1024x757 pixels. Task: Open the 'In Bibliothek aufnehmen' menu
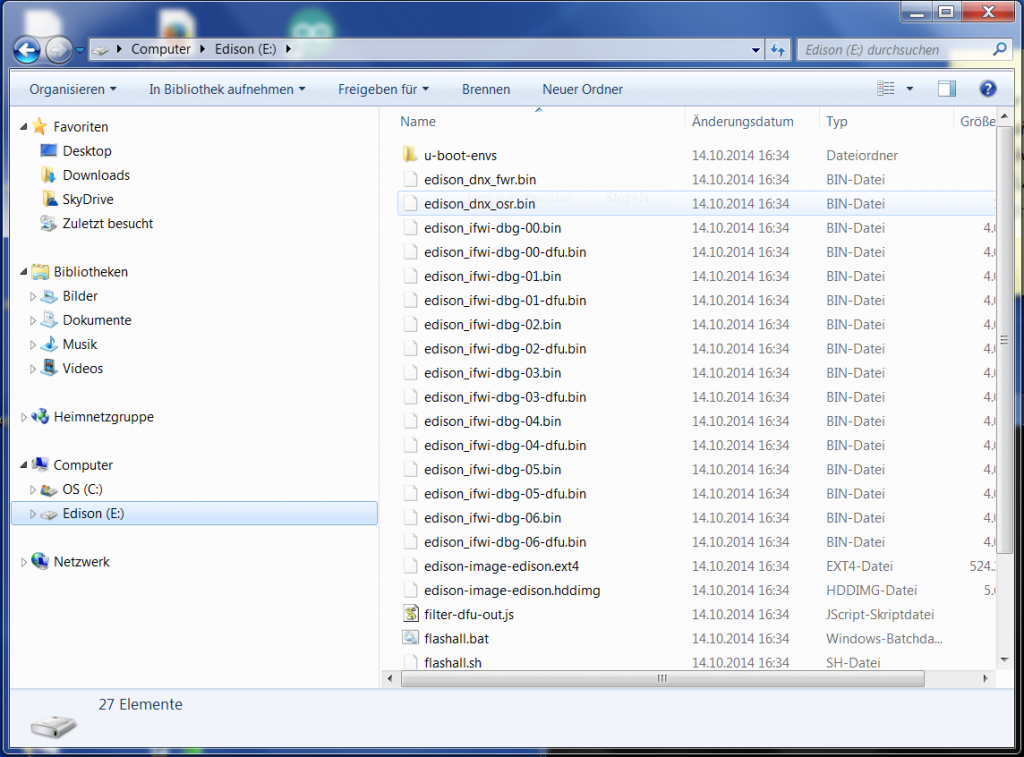click(227, 89)
